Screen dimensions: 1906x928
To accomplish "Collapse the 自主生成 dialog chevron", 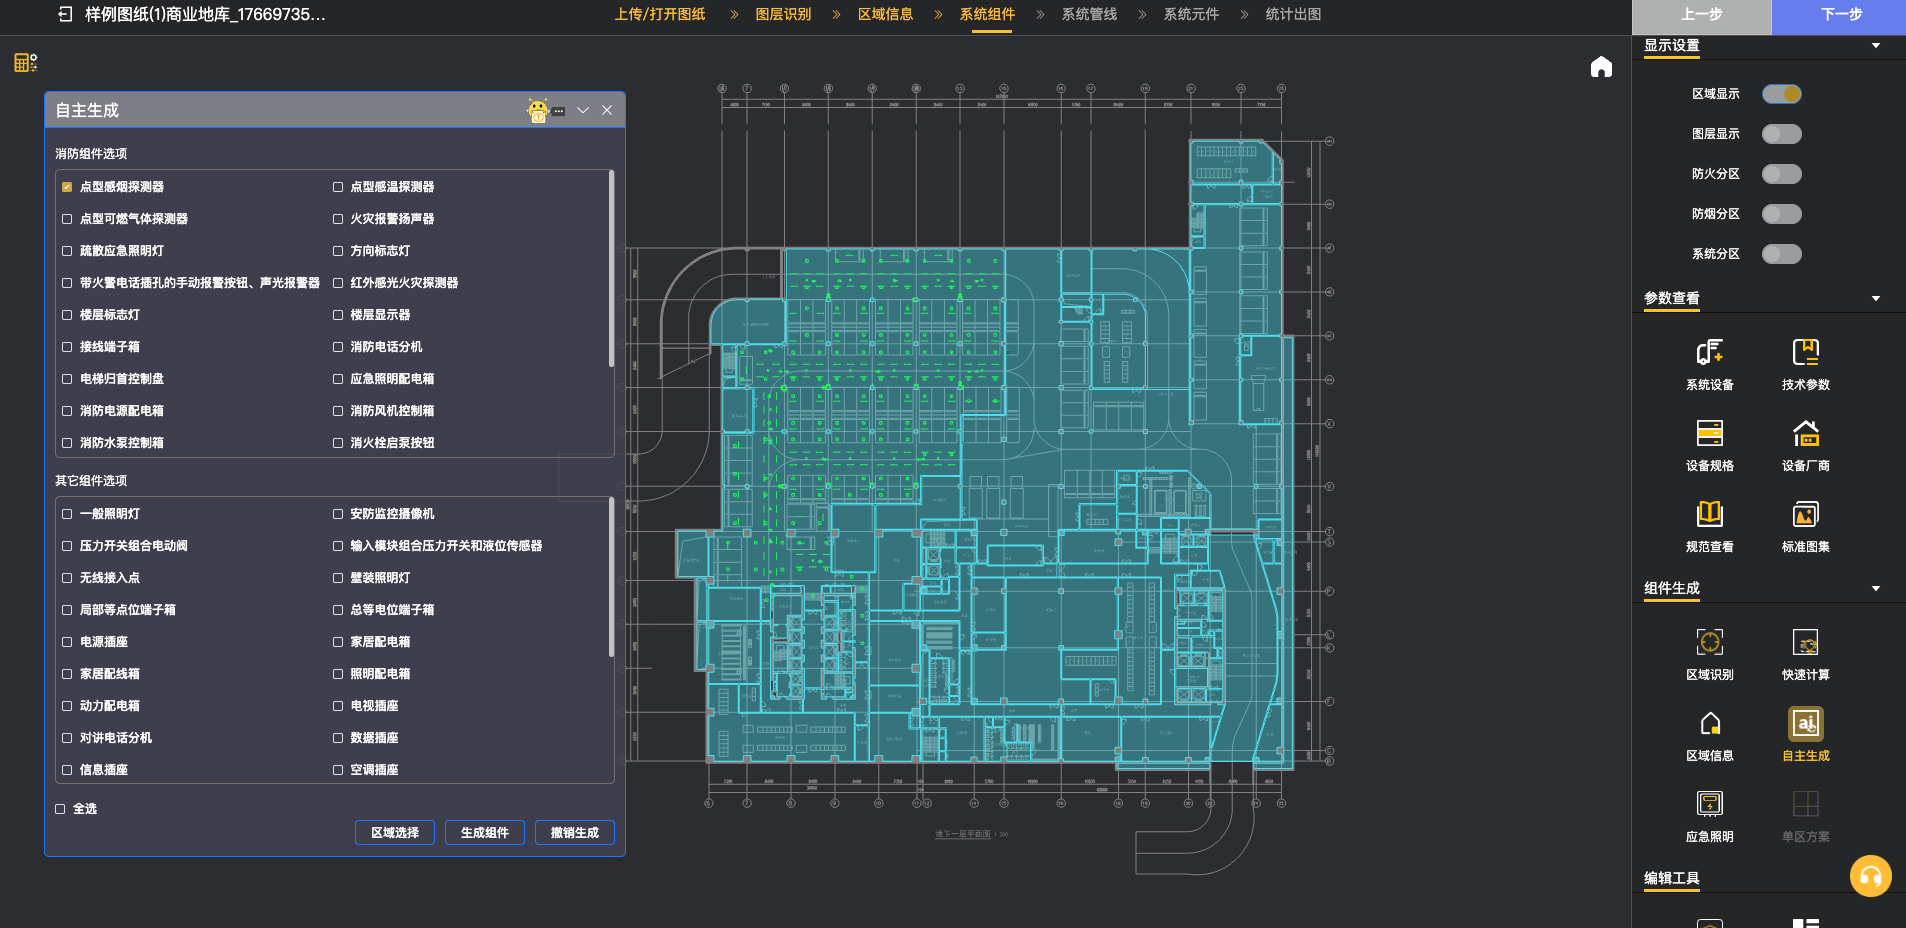I will [583, 110].
